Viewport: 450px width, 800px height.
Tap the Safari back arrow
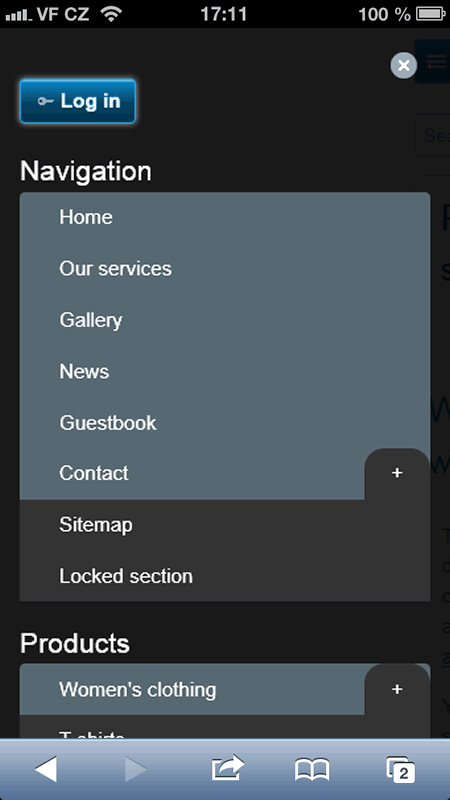point(46,769)
